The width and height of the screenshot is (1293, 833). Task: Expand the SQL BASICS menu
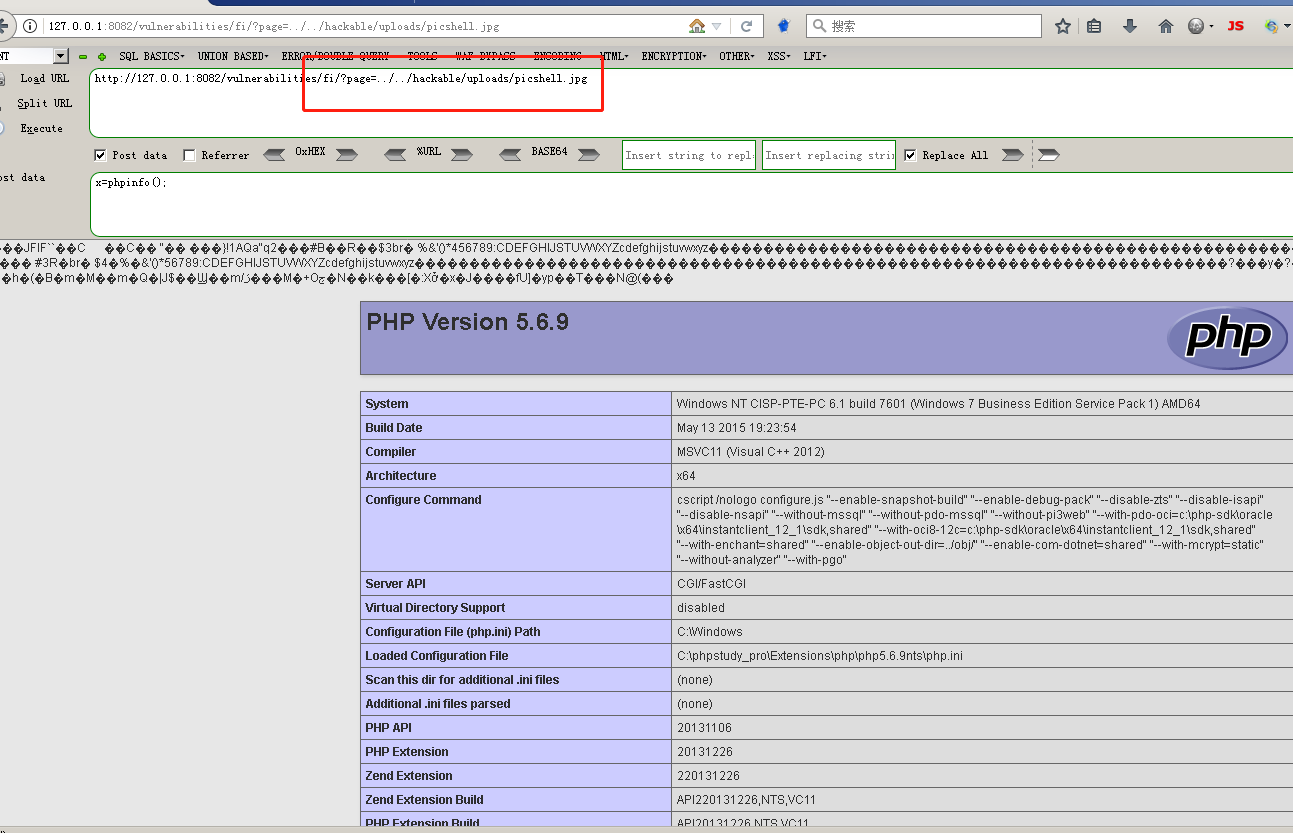coord(152,57)
